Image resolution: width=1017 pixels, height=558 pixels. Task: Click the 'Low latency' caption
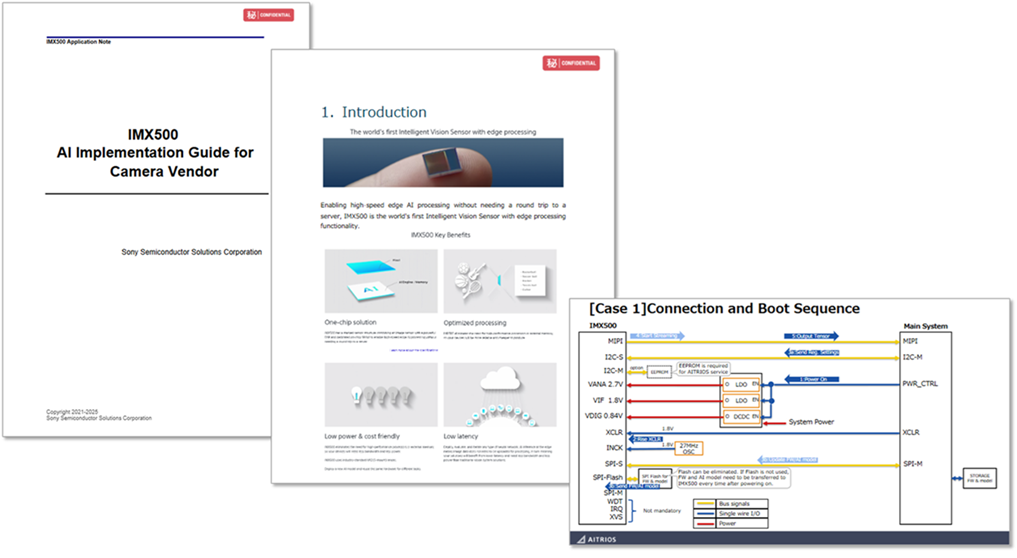coord(461,436)
